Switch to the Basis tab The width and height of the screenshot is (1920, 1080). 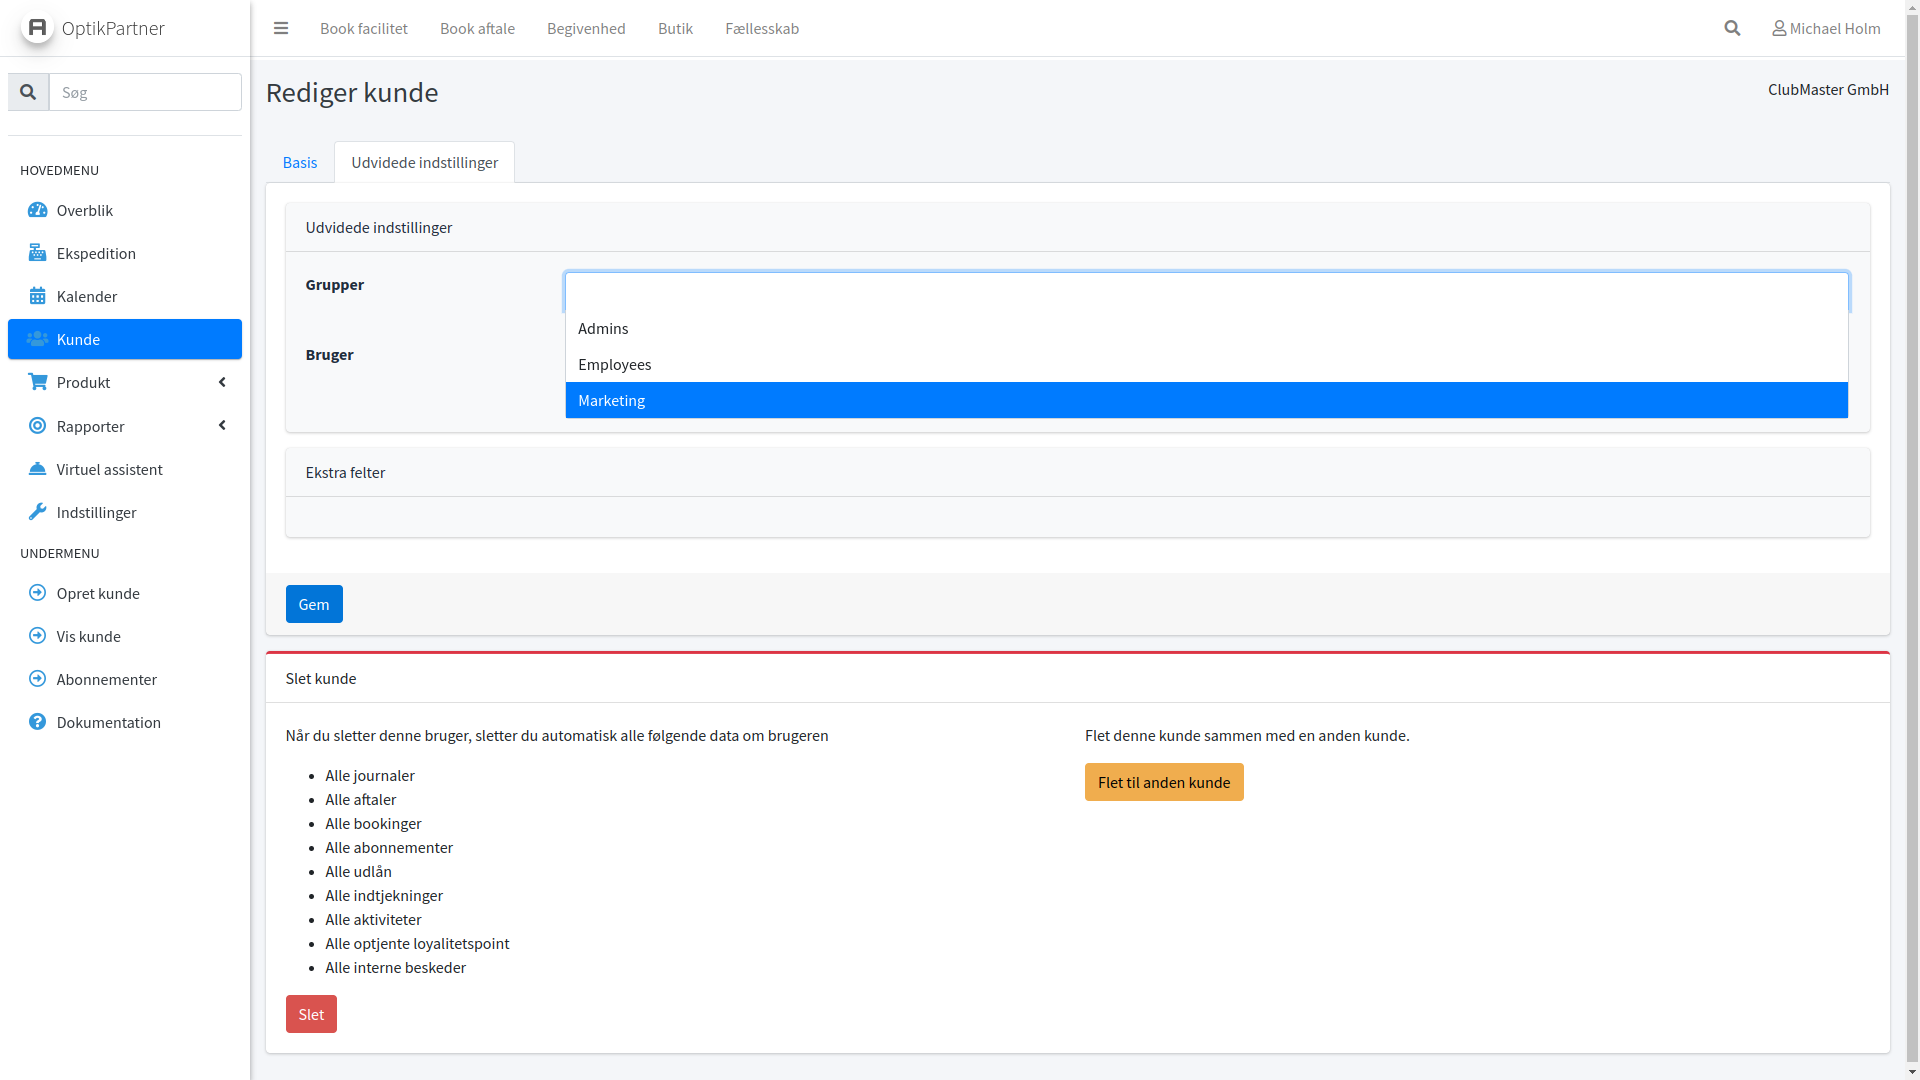(300, 162)
